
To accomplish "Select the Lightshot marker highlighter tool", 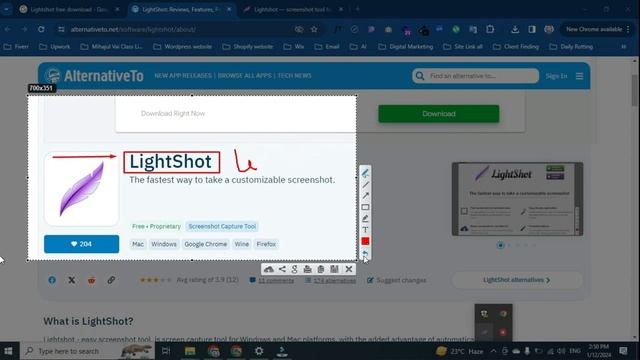I will pos(365,218).
